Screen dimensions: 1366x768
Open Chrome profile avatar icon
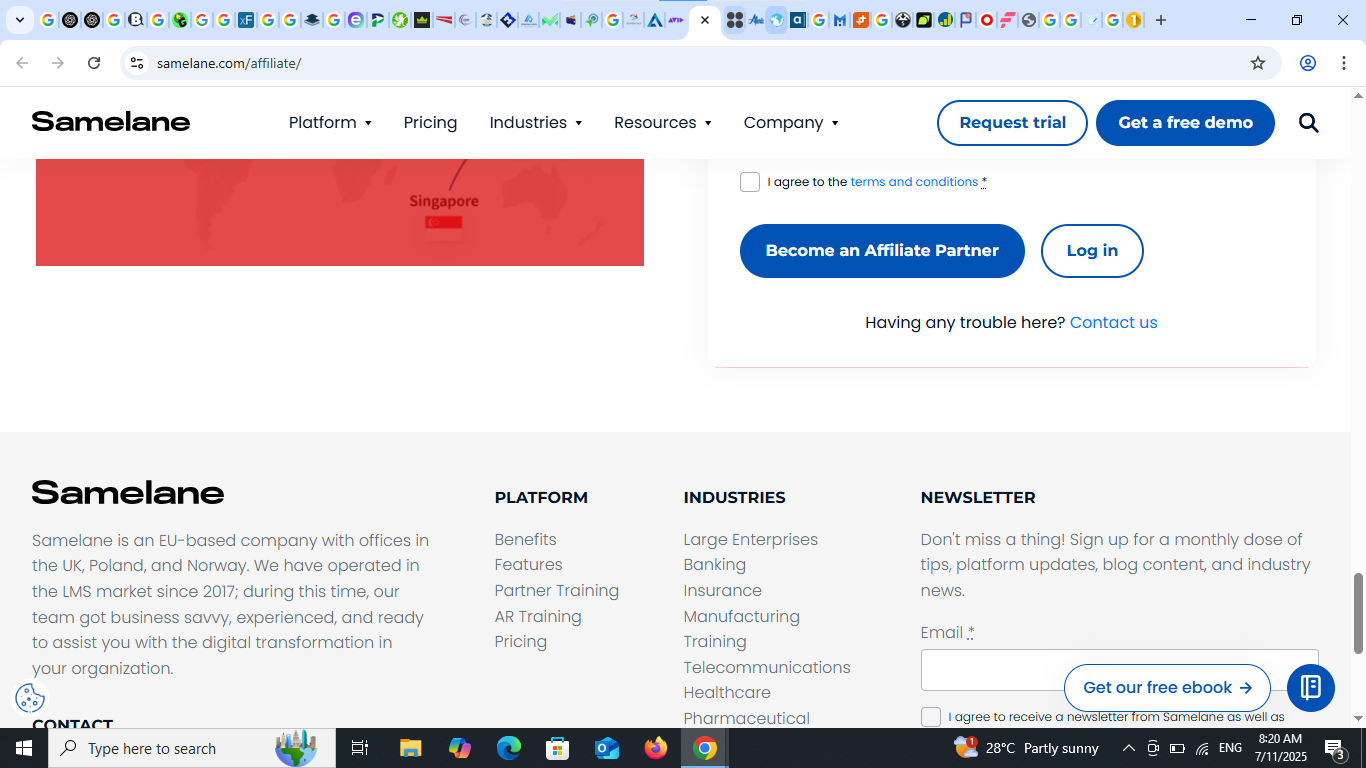coord(1308,63)
